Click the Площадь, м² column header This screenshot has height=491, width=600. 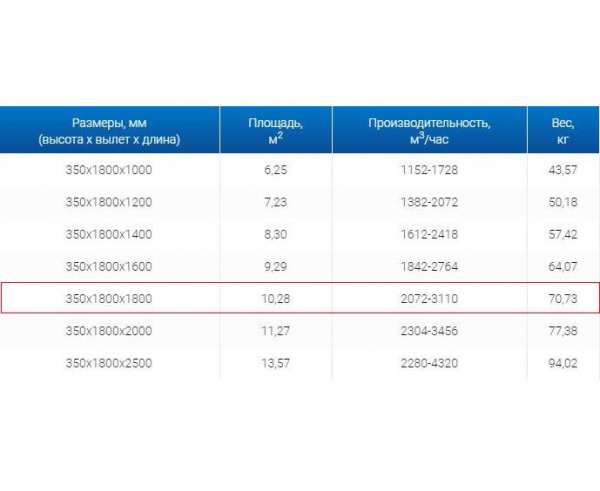click(276, 130)
